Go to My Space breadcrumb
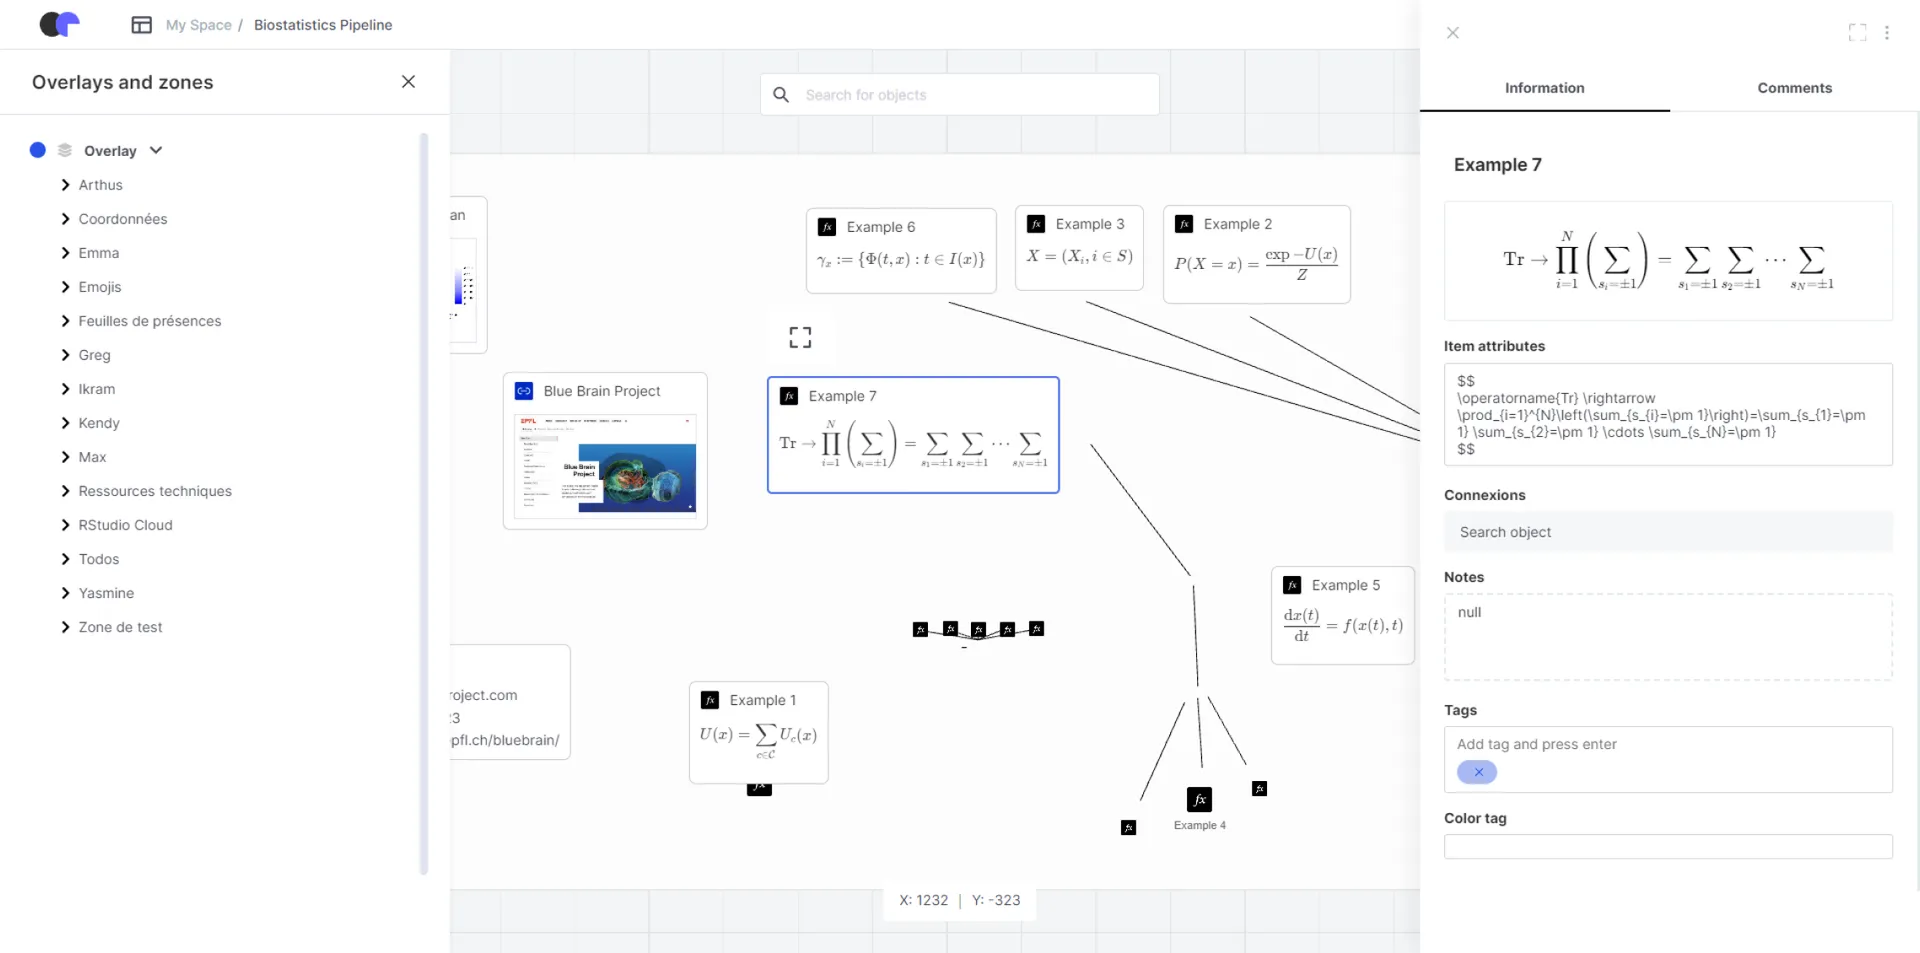Image resolution: width=1920 pixels, height=953 pixels. pos(198,25)
